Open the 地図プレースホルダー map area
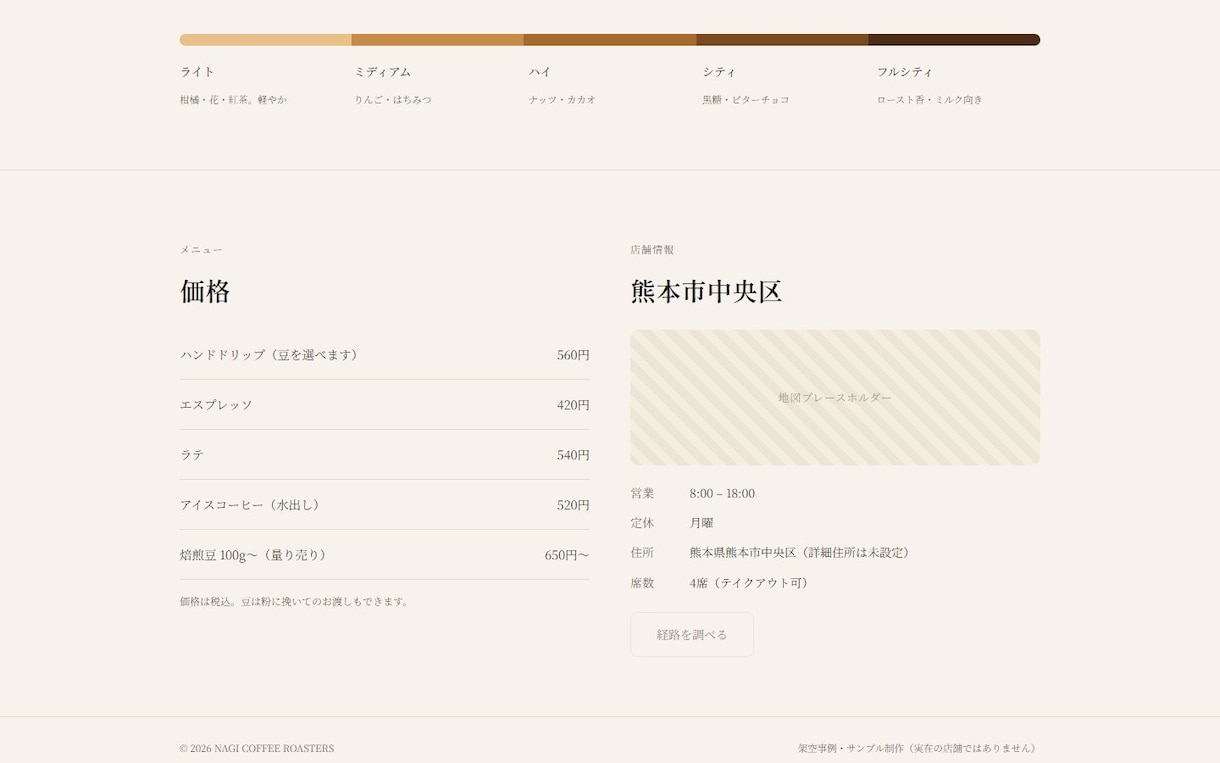This screenshot has height=763, width=1220. point(835,397)
